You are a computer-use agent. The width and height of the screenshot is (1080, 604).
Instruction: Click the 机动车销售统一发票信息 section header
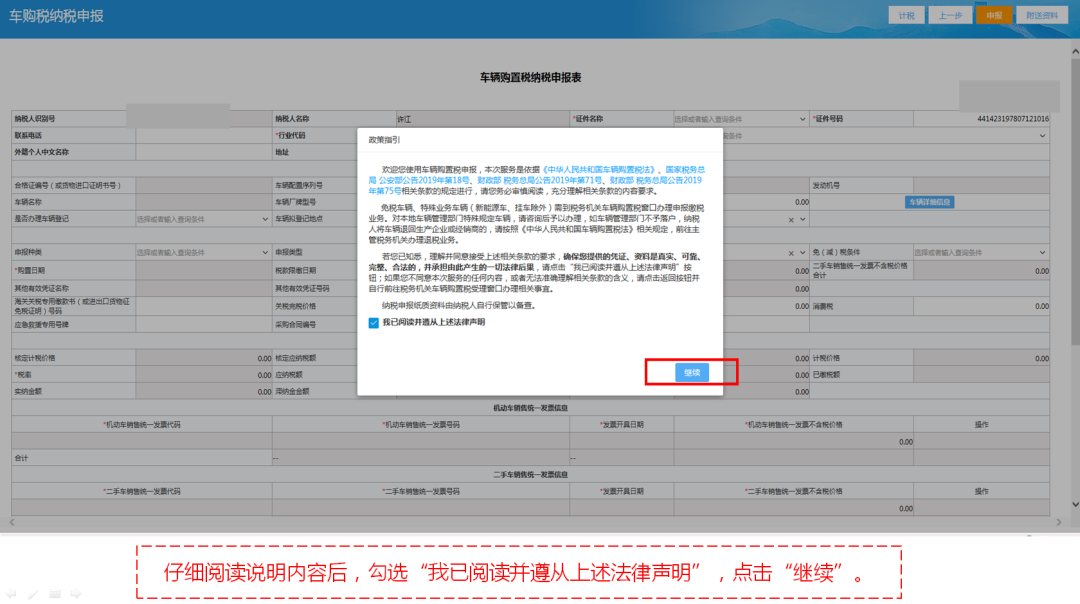click(530, 408)
